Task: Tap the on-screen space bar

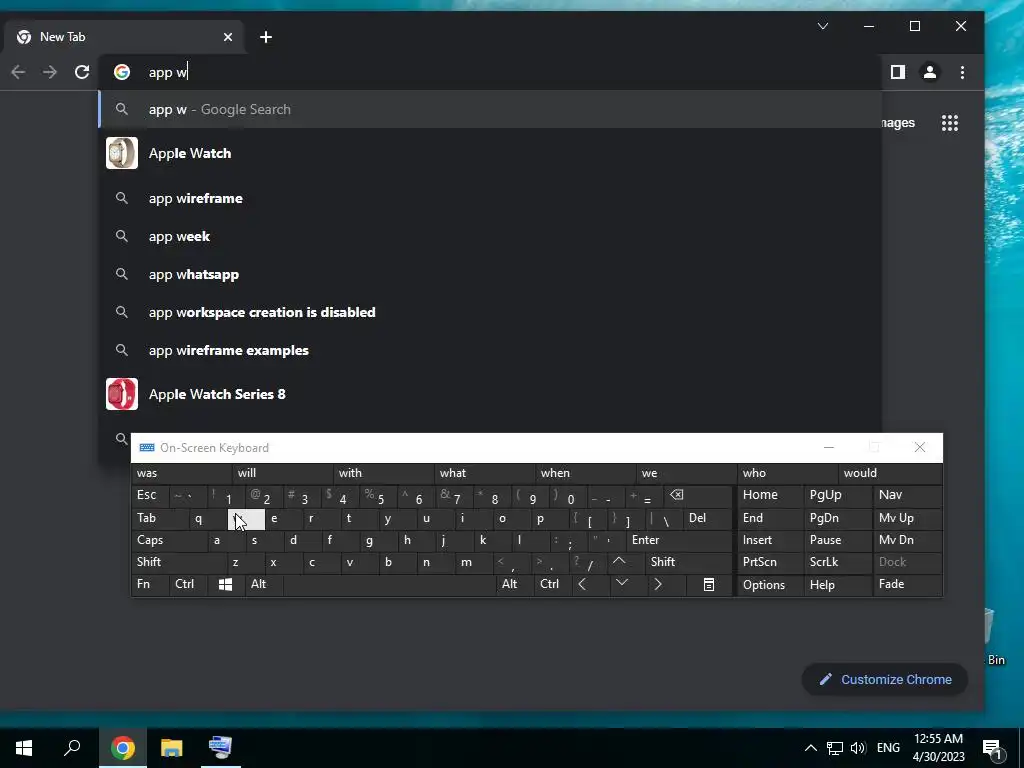Action: coord(389,584)
